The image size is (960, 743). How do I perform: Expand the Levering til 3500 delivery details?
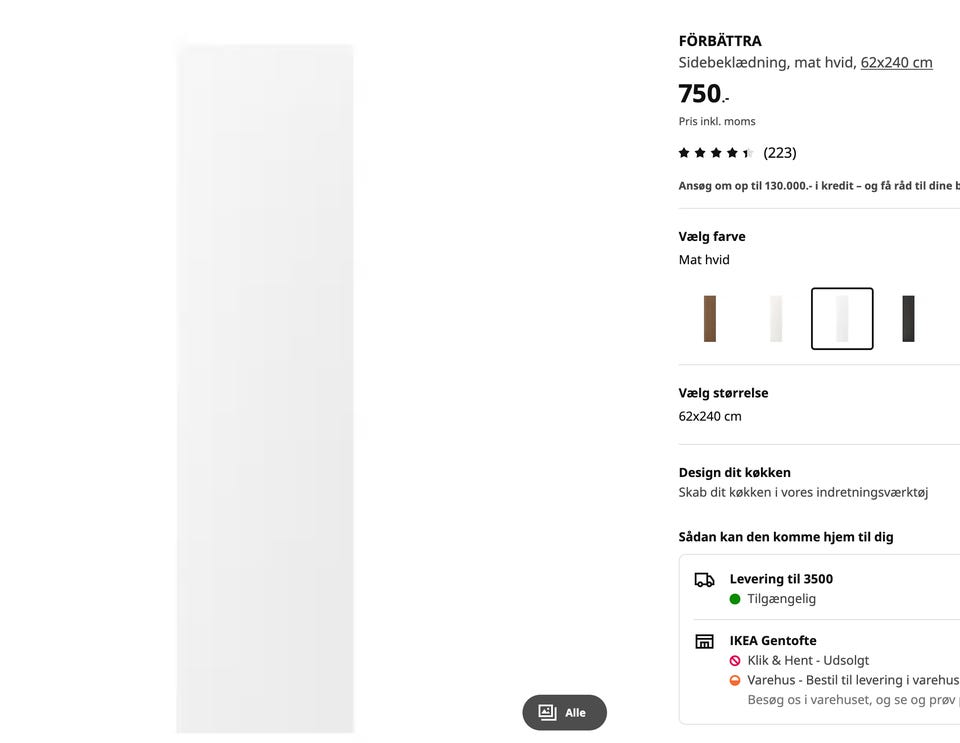781,579
